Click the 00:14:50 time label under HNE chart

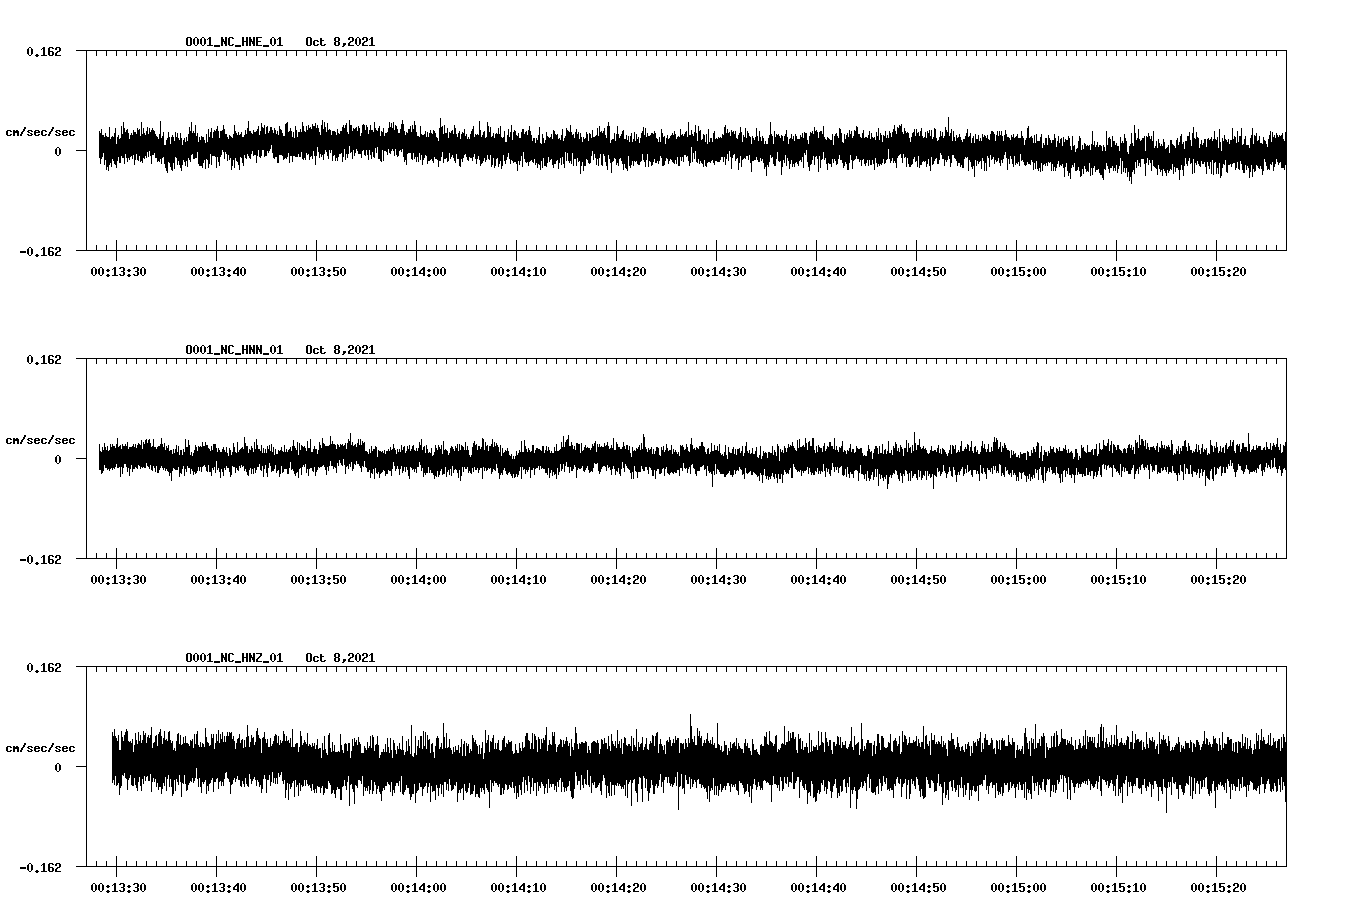[x=918, y=272]
